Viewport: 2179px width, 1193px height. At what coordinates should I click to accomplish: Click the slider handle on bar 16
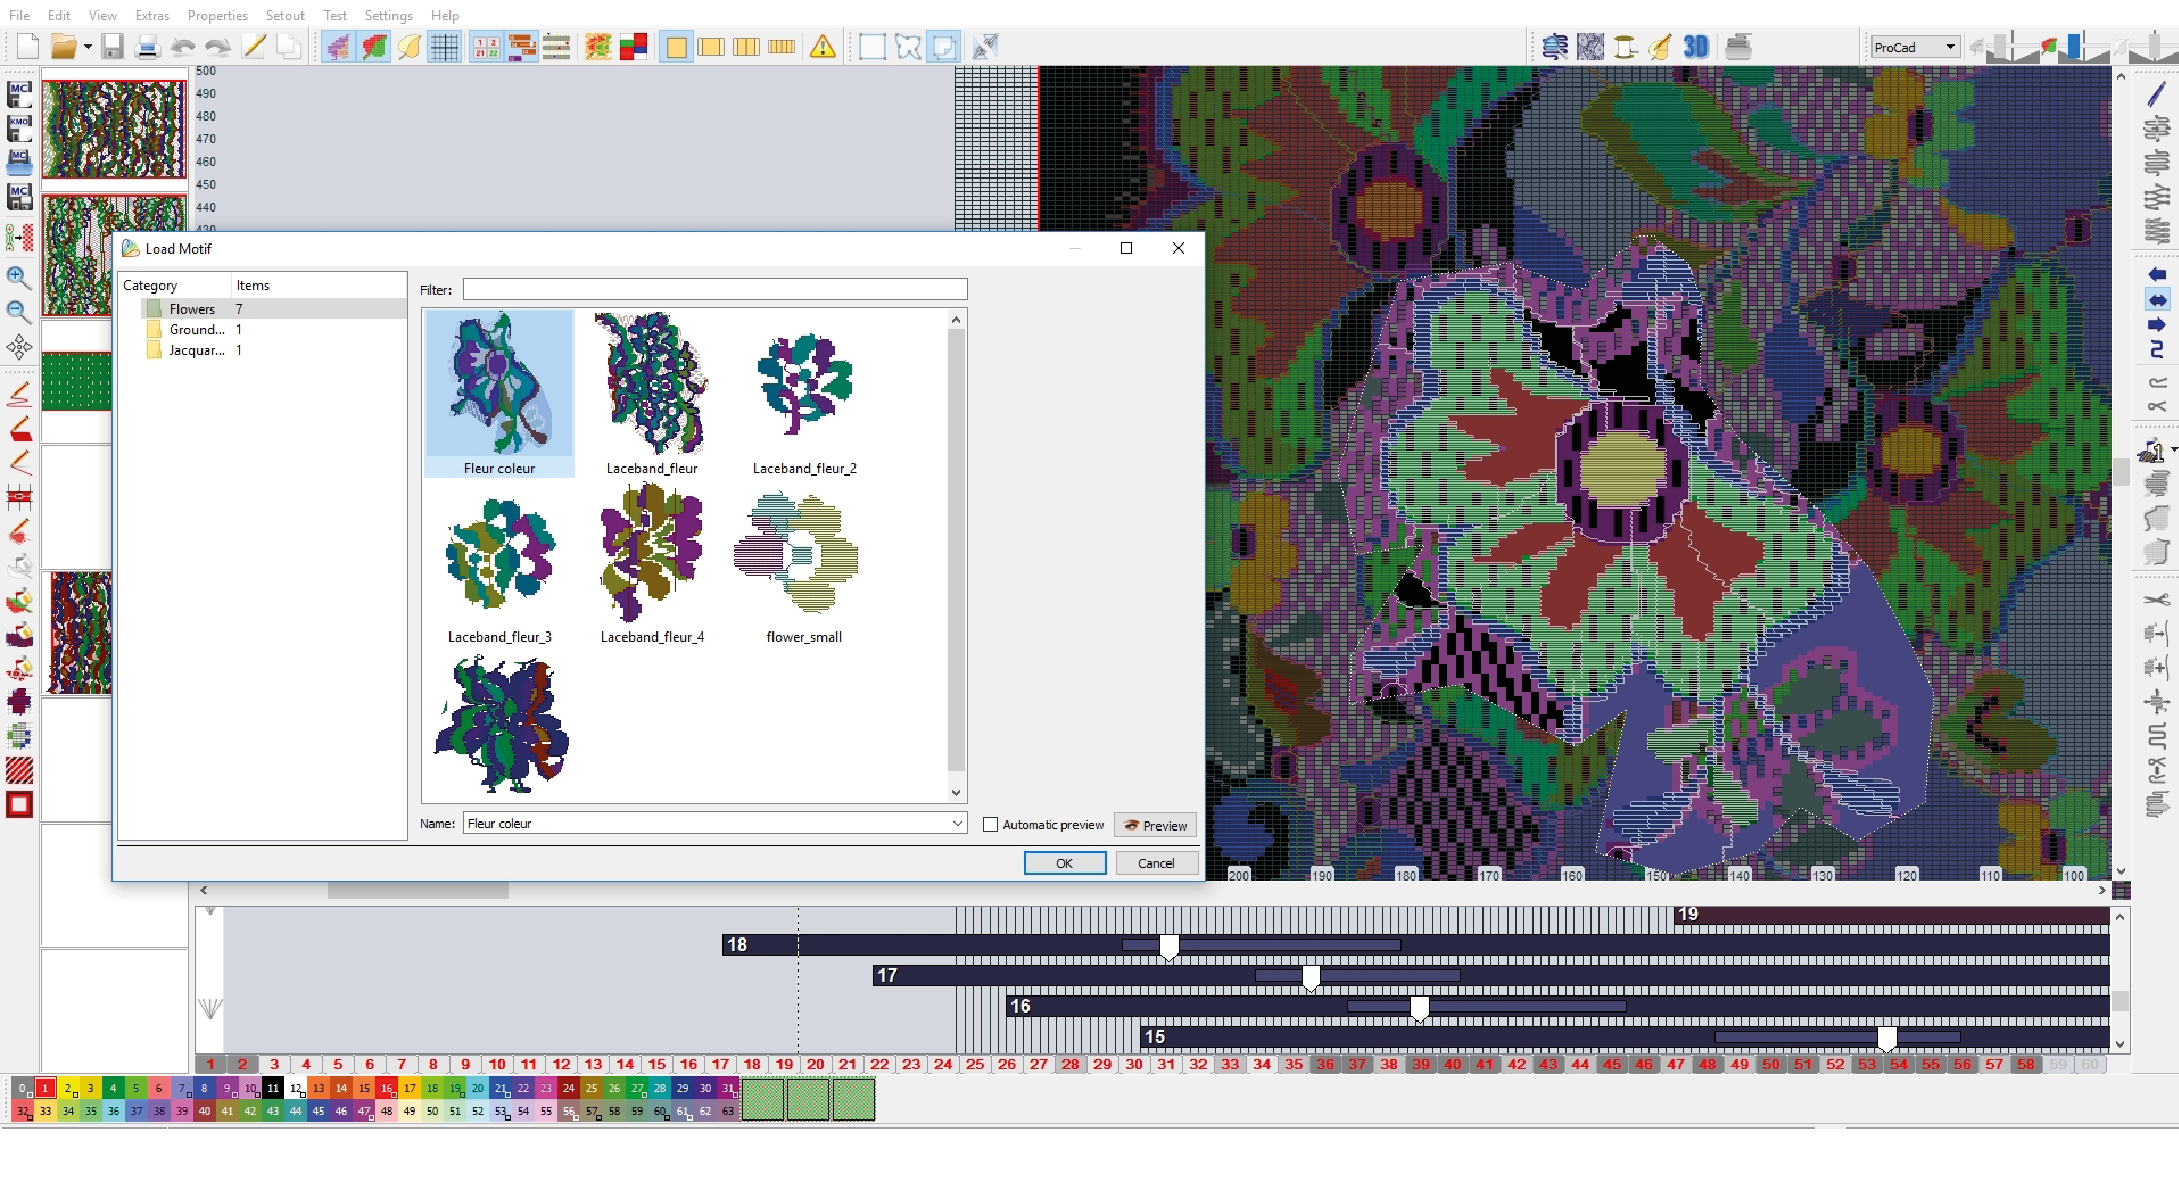[1419, 1009]
